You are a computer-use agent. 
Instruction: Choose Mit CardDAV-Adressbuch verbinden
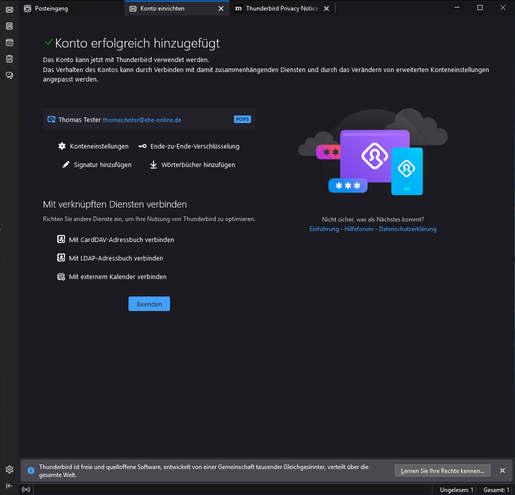tap(121, 240)
